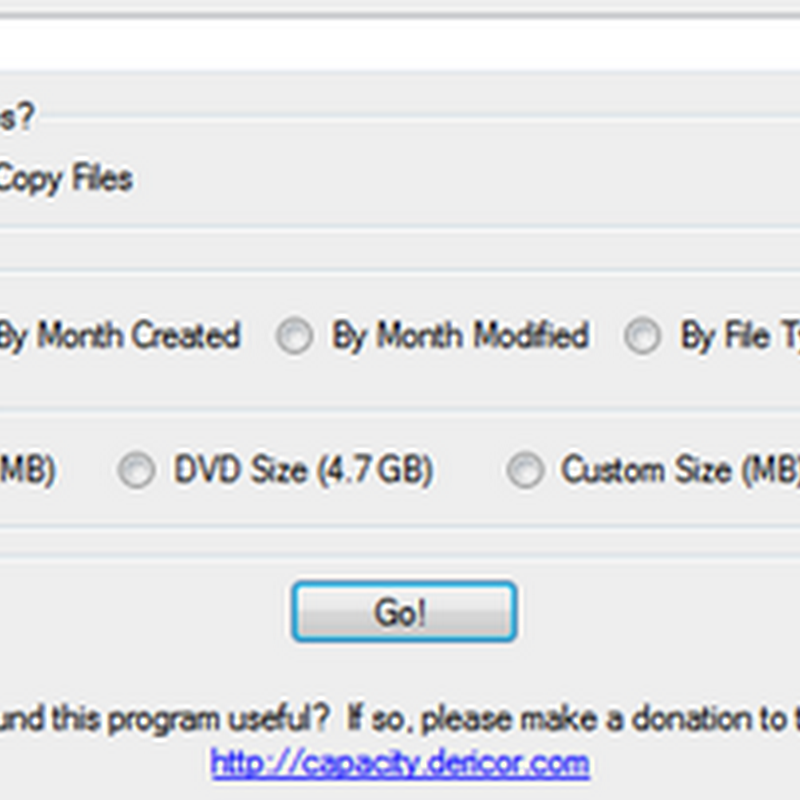Click the Go! button

pos(403,612)
